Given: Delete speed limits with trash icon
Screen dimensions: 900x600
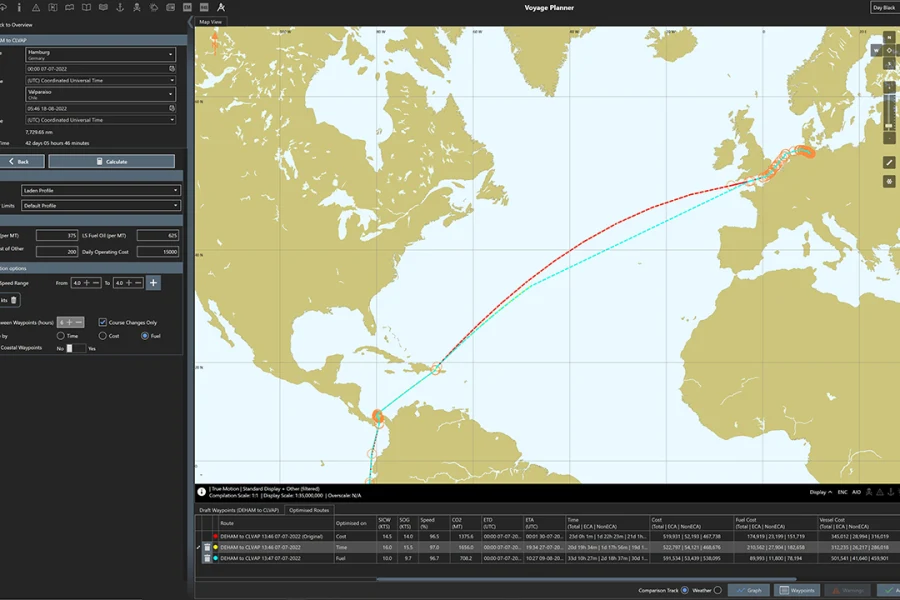Looking at the screenshot, I should click(14, 299).
